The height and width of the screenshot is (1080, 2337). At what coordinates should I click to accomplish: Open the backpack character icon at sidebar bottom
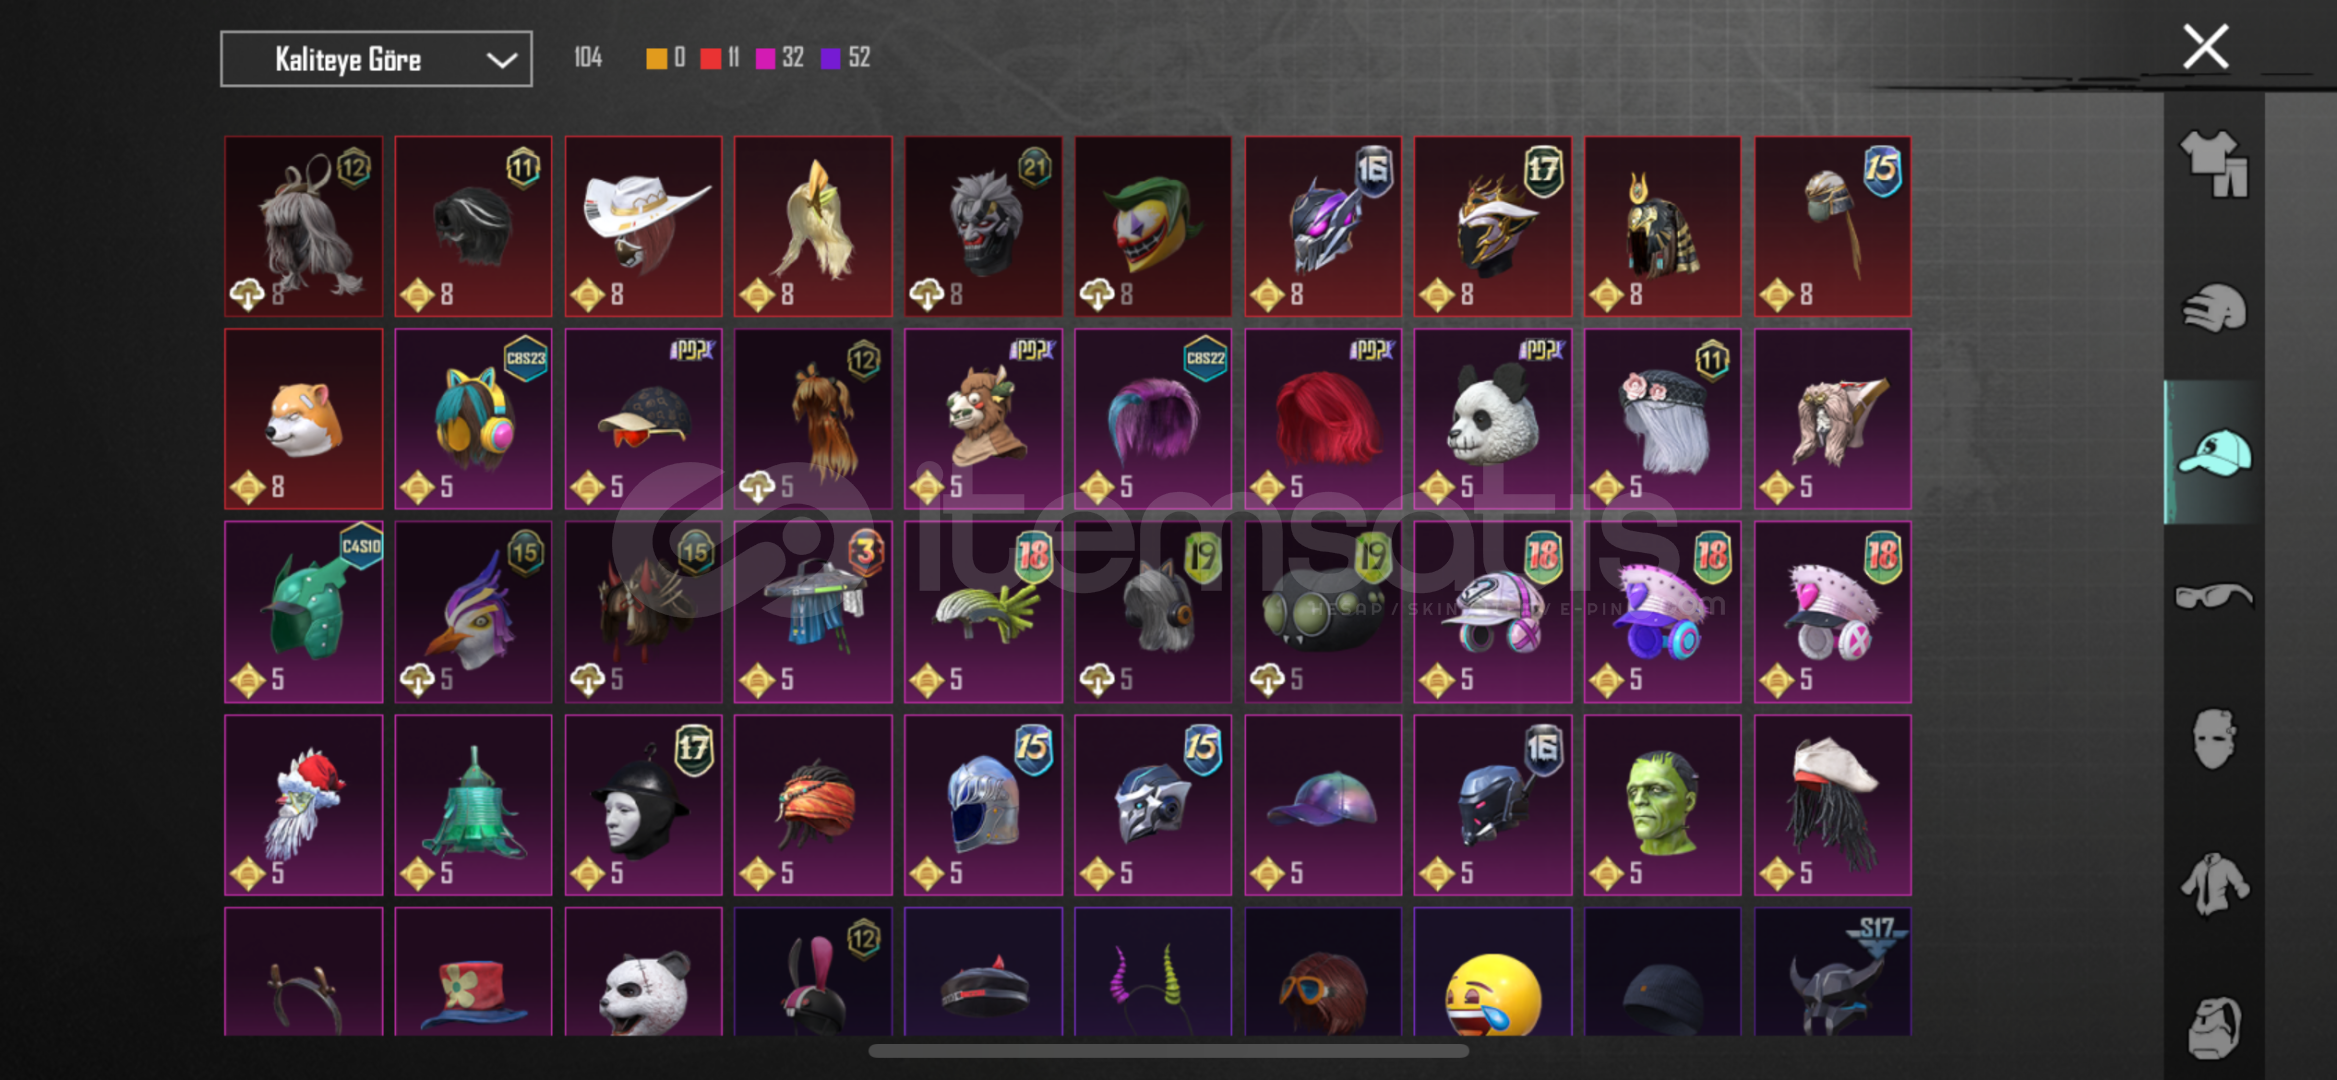[x=2214, y=1027]
